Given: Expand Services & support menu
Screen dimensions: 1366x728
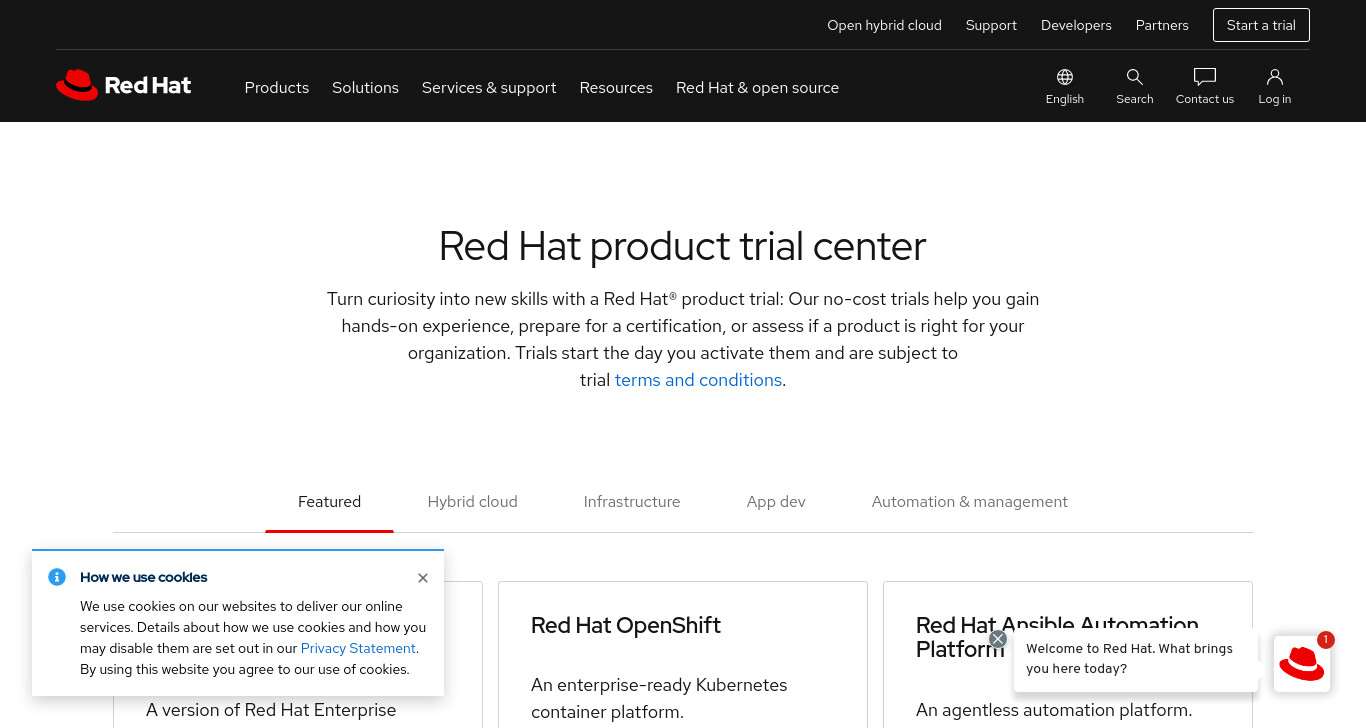Looking at the screenshot, I should (x=489, y=88).
